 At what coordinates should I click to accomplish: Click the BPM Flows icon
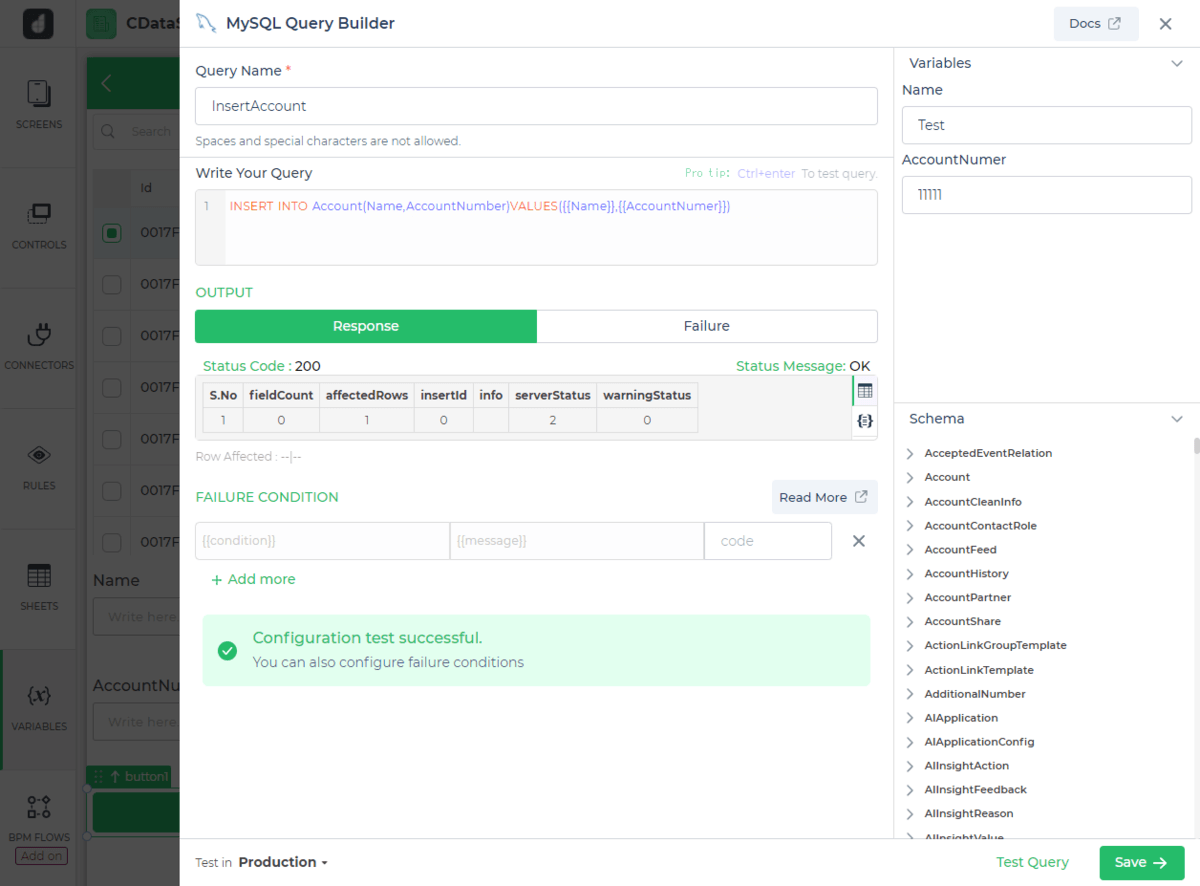pyautogui.click(x=39, y=807)
